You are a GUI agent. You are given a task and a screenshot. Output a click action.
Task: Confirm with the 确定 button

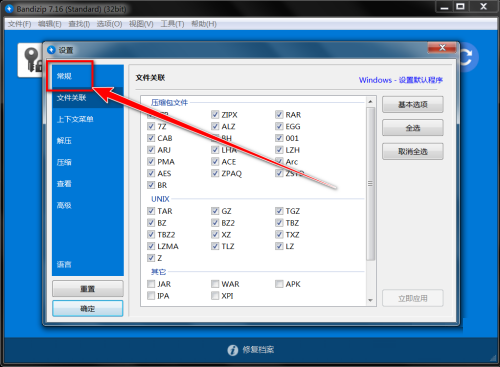(x=88, y=309)
